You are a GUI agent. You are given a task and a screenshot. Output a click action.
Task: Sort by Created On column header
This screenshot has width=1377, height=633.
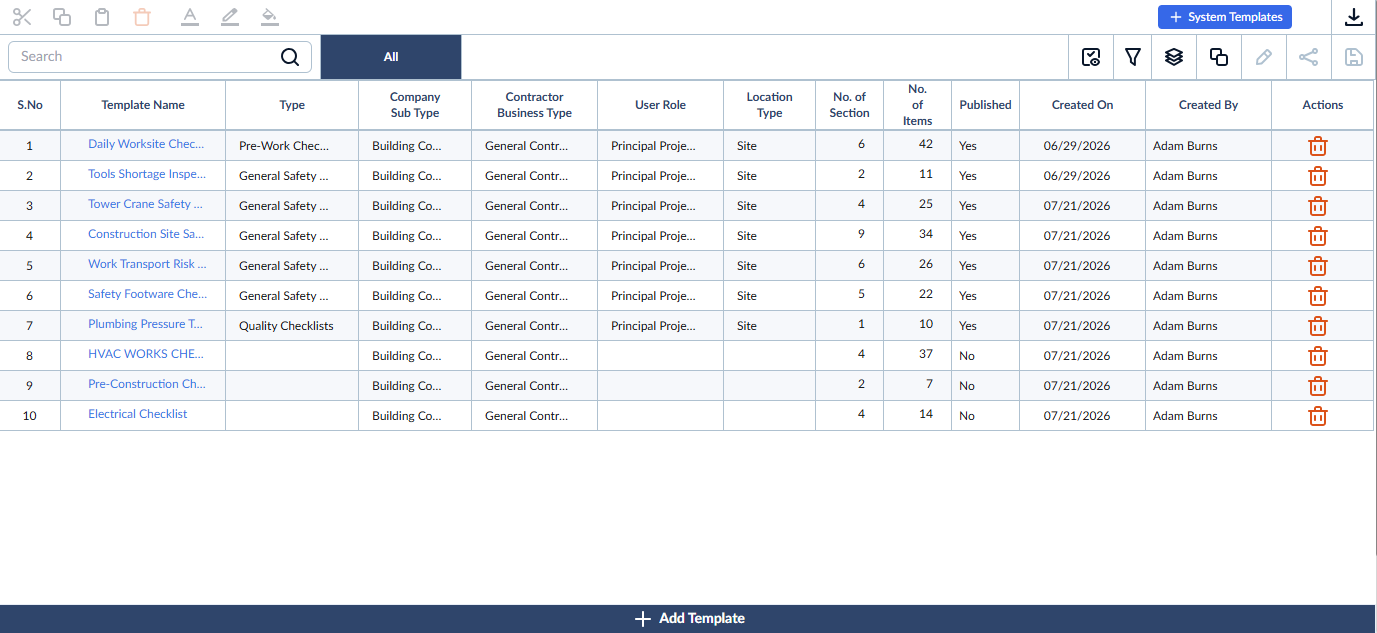(x=1082, y=105)
